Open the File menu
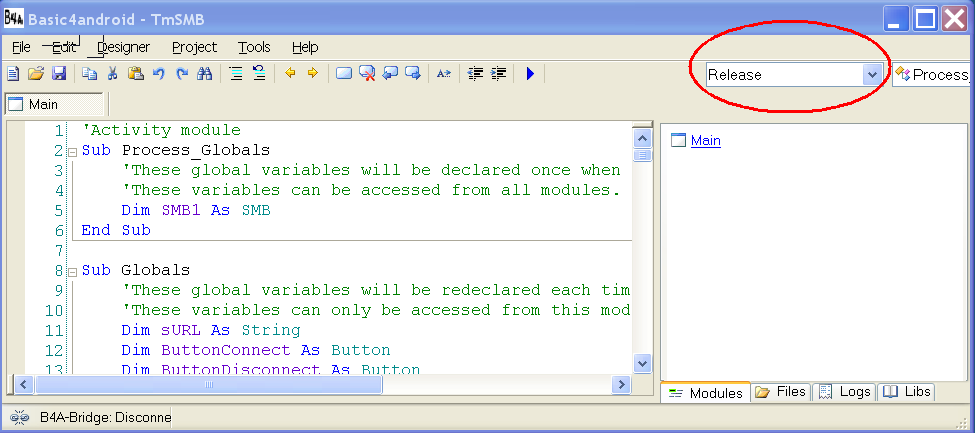The width and height of the screenshot is (975, 433). point(21,47)
